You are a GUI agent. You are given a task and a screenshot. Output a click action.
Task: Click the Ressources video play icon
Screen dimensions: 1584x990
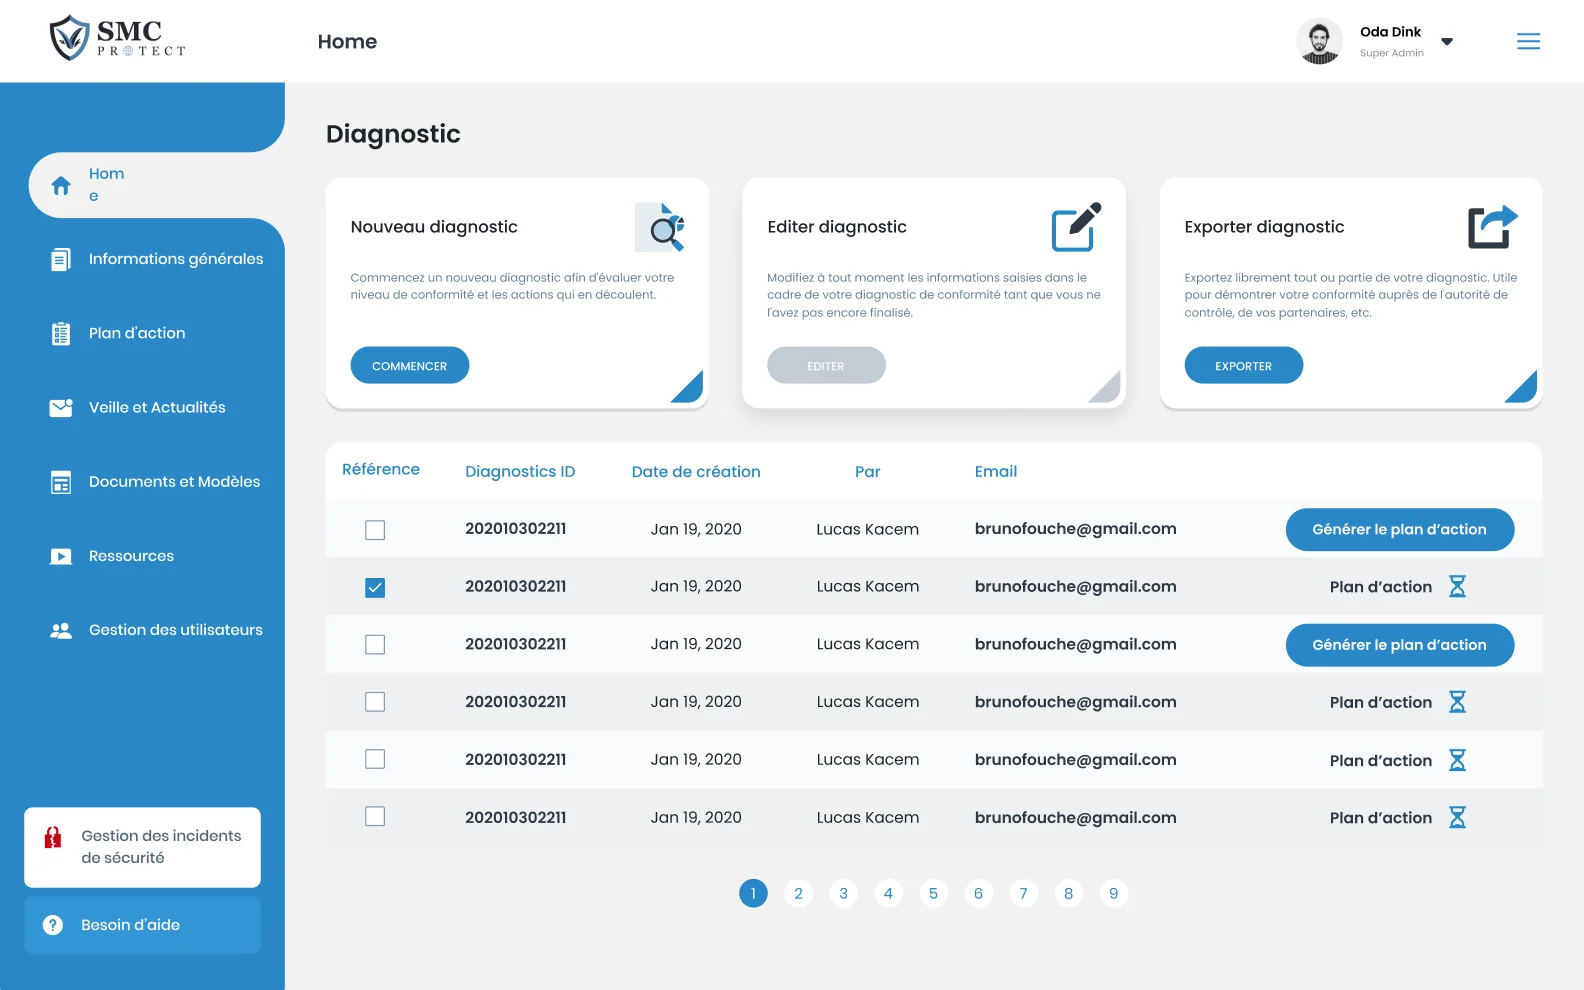coord(61,556)
